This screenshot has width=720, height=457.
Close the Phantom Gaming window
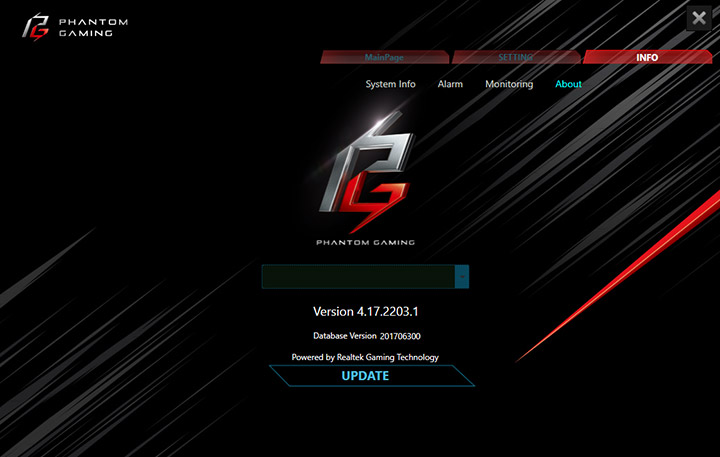click(x=699, y=18)
